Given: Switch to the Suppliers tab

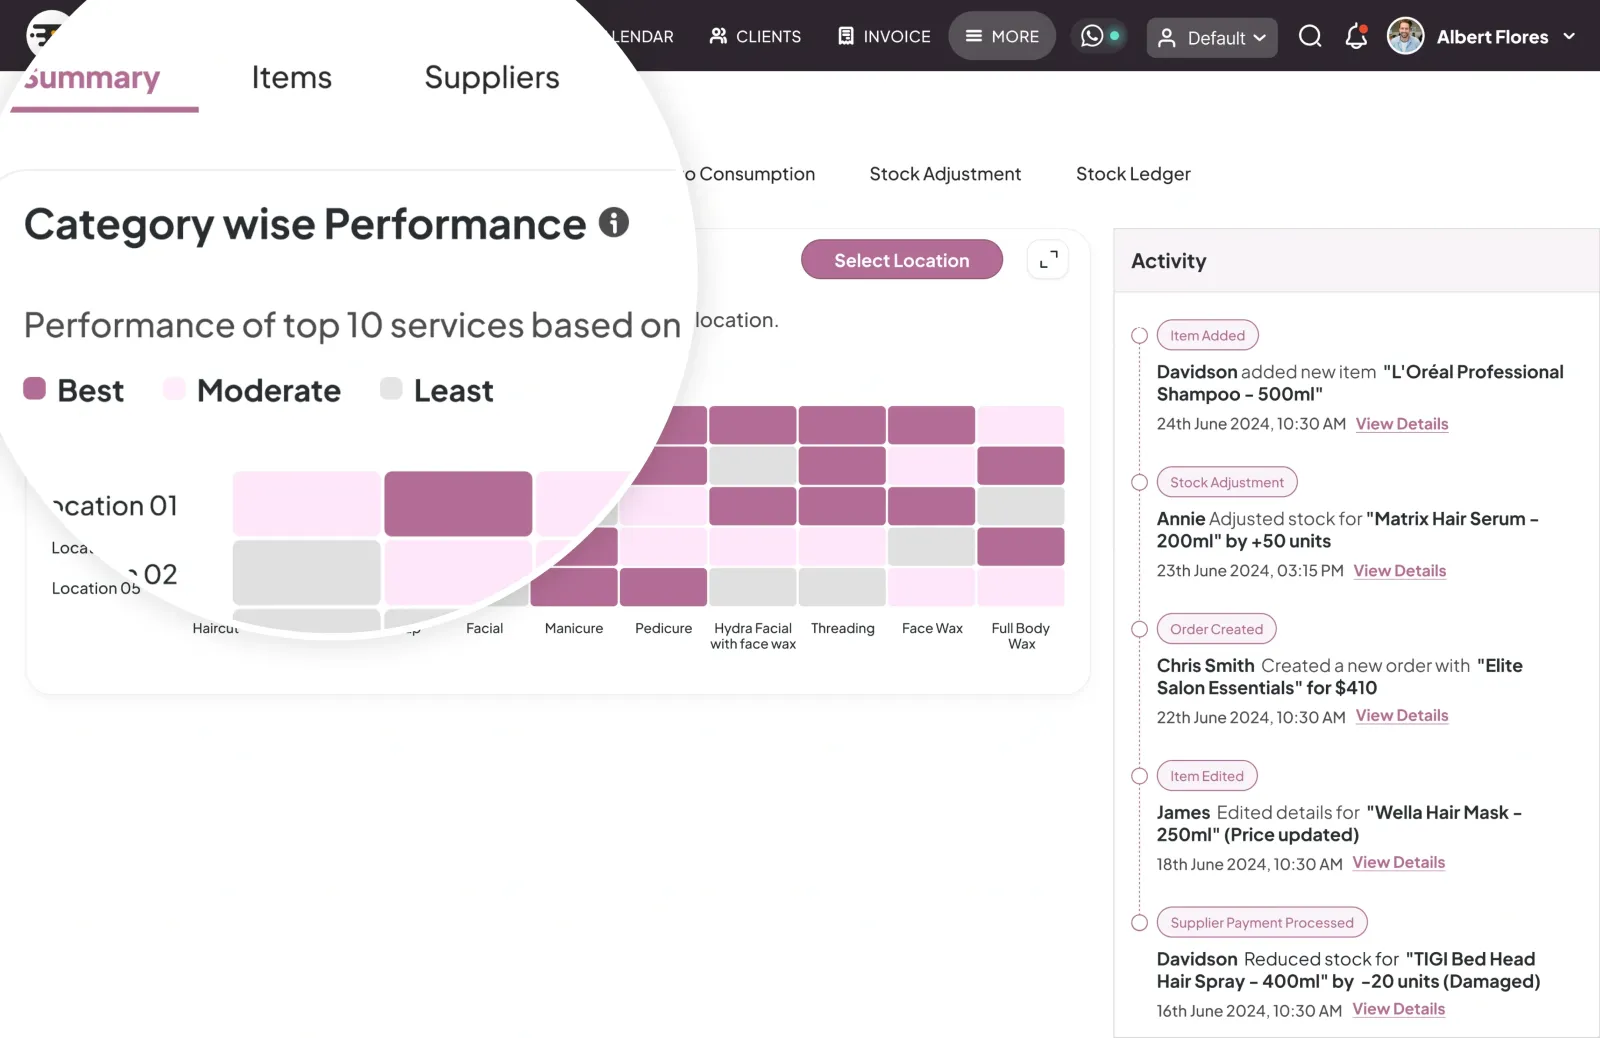Looking at the screenshot, I should (x=492, y=78).
